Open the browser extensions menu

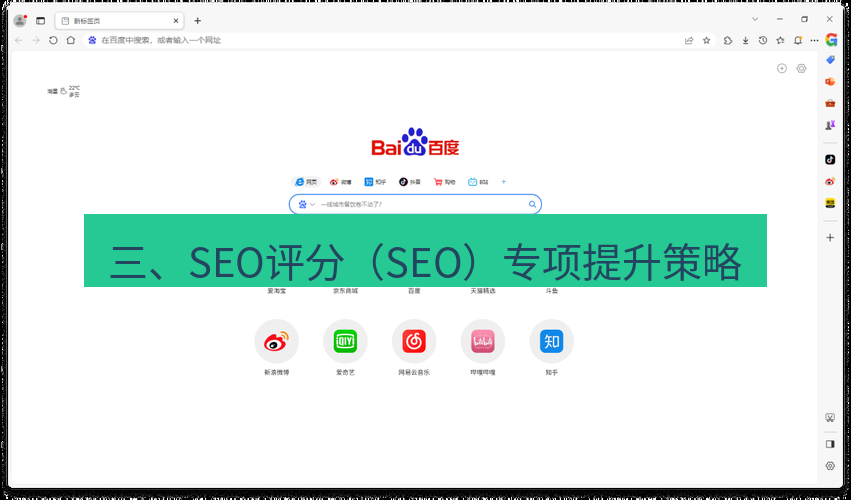[728, 40]
